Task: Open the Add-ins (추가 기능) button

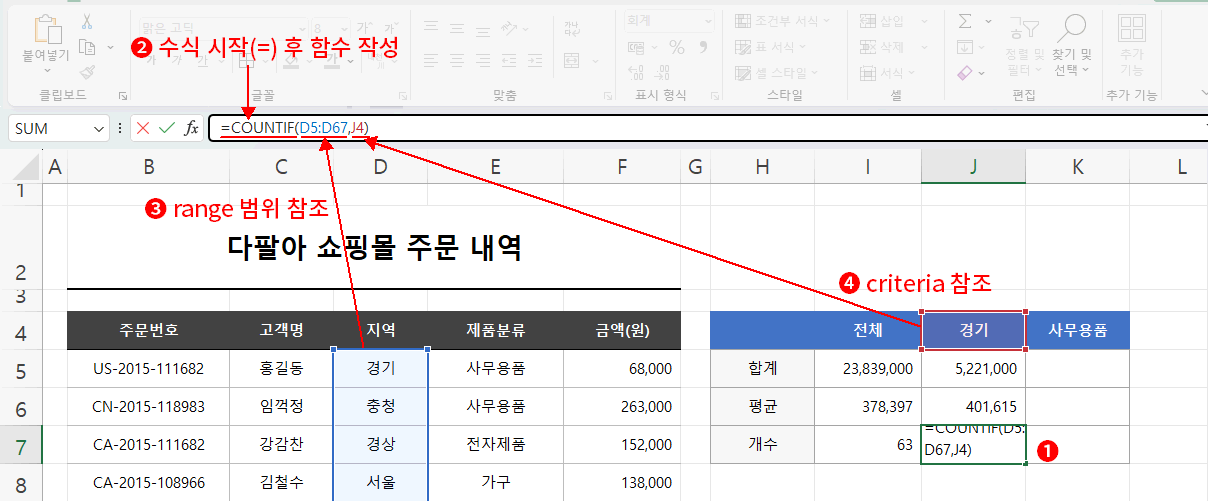Action: (x=1131, y=45)
